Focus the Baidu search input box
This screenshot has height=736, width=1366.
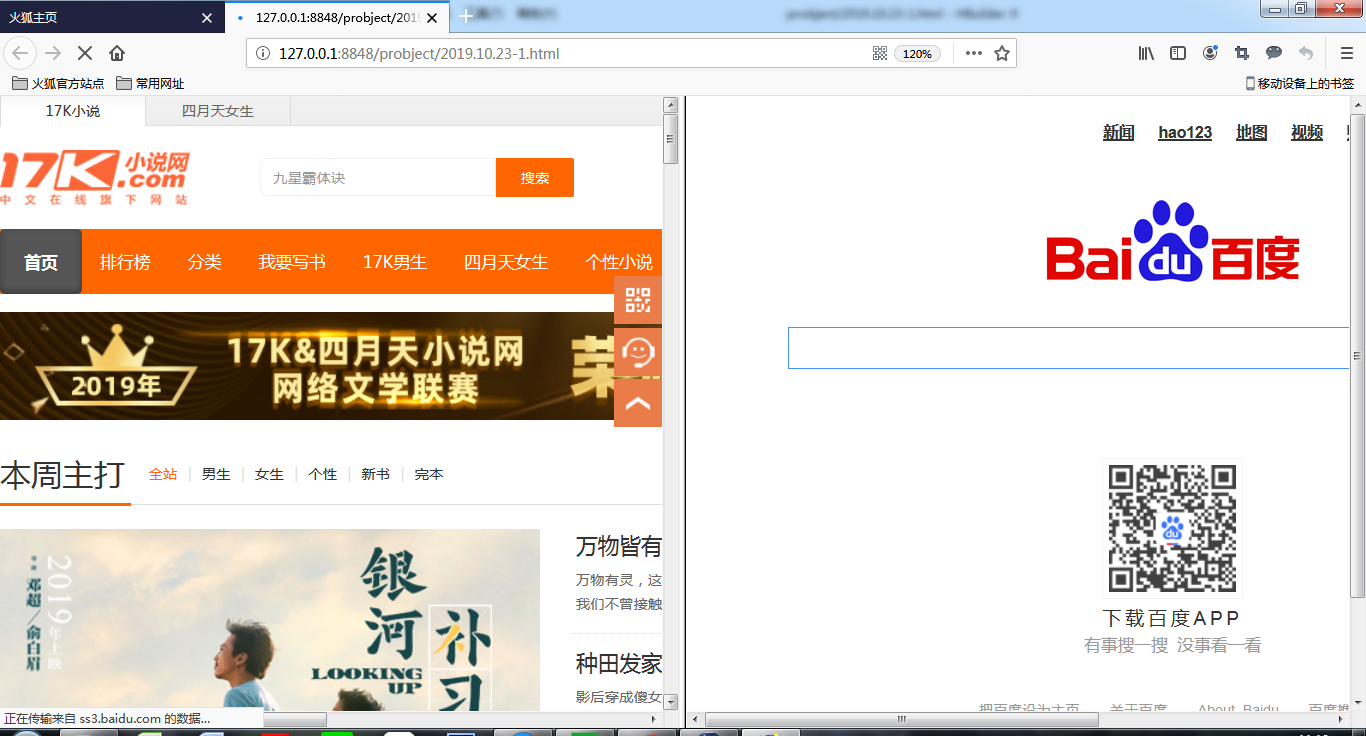click(1069, 348)
